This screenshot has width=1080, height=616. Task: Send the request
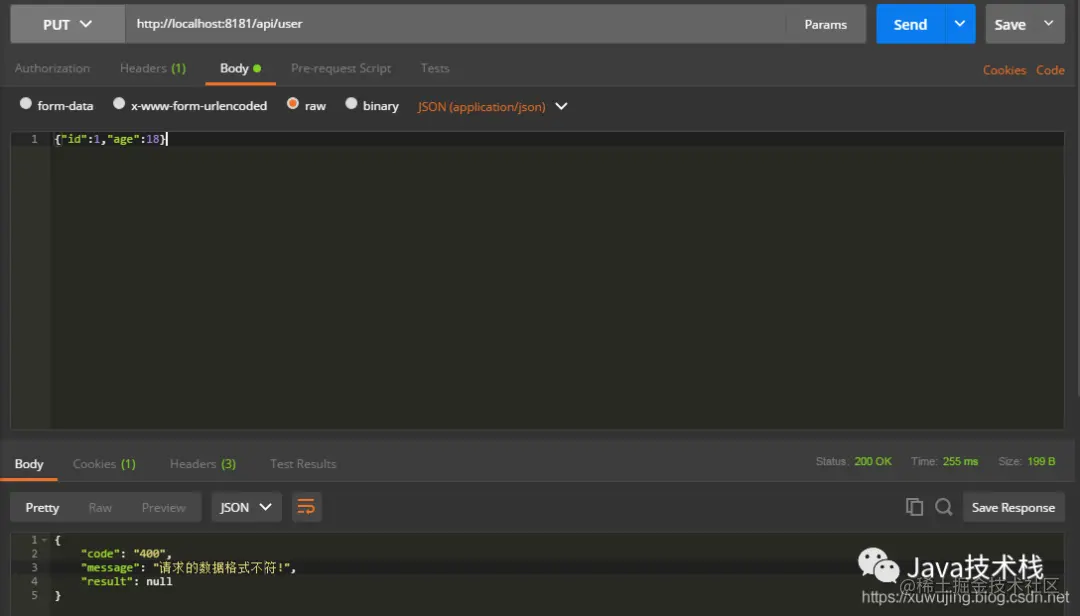(x=910, y=24)
